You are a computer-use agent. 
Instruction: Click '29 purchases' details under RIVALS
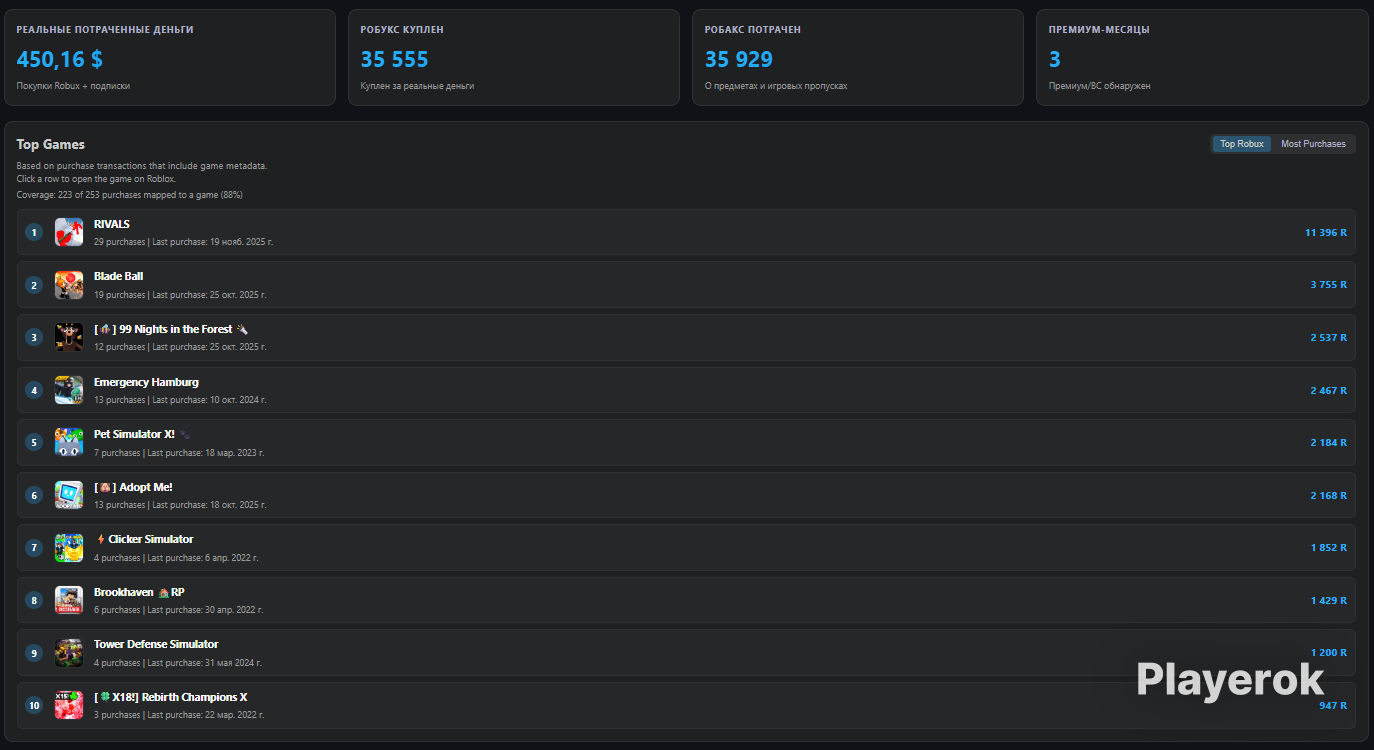(183, 242)
